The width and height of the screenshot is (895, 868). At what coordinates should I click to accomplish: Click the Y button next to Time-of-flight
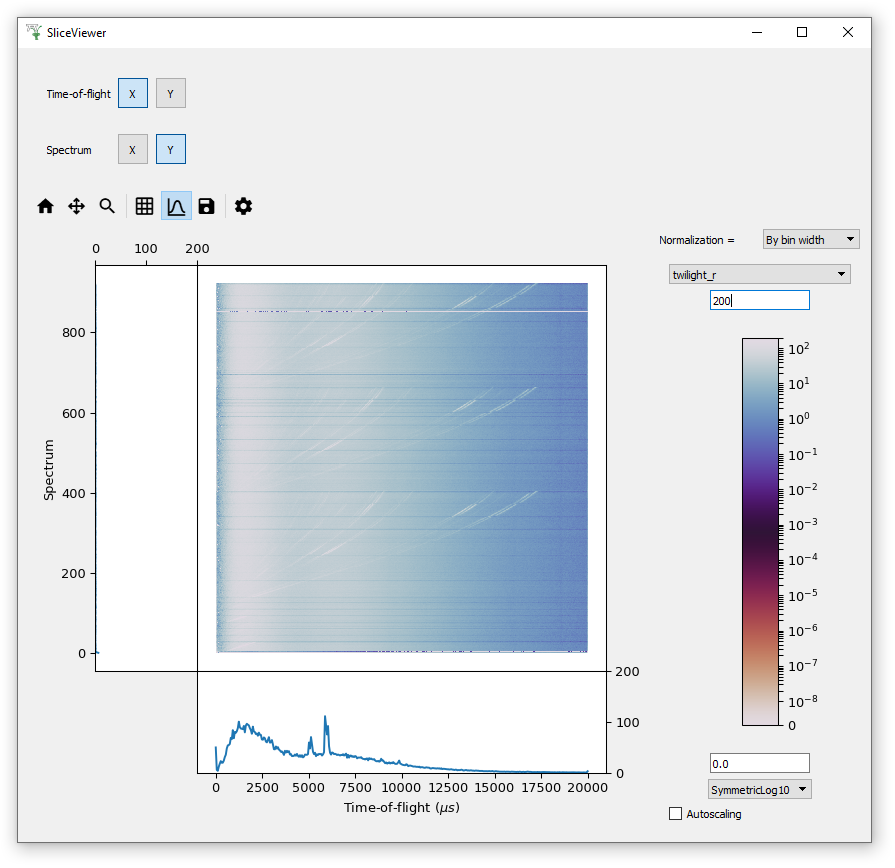170,93
